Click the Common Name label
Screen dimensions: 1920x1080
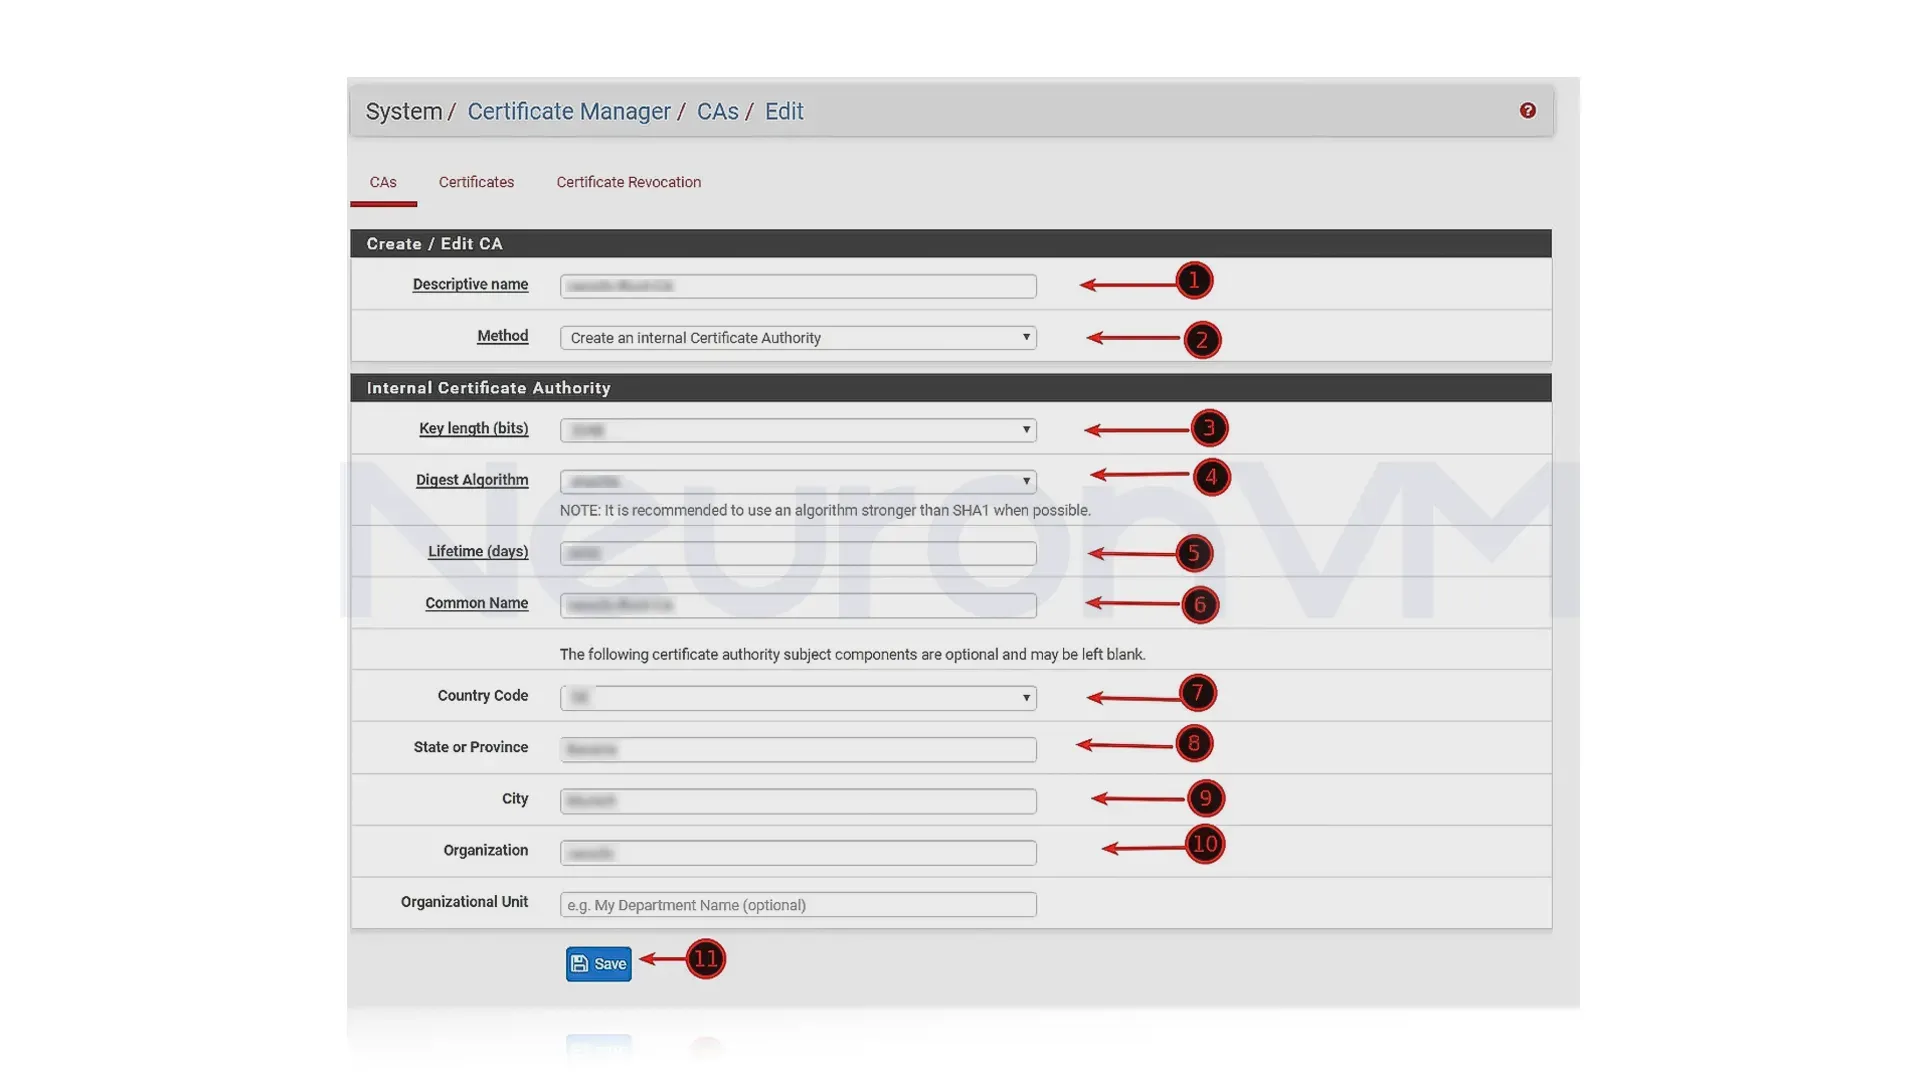click(476, 604)
